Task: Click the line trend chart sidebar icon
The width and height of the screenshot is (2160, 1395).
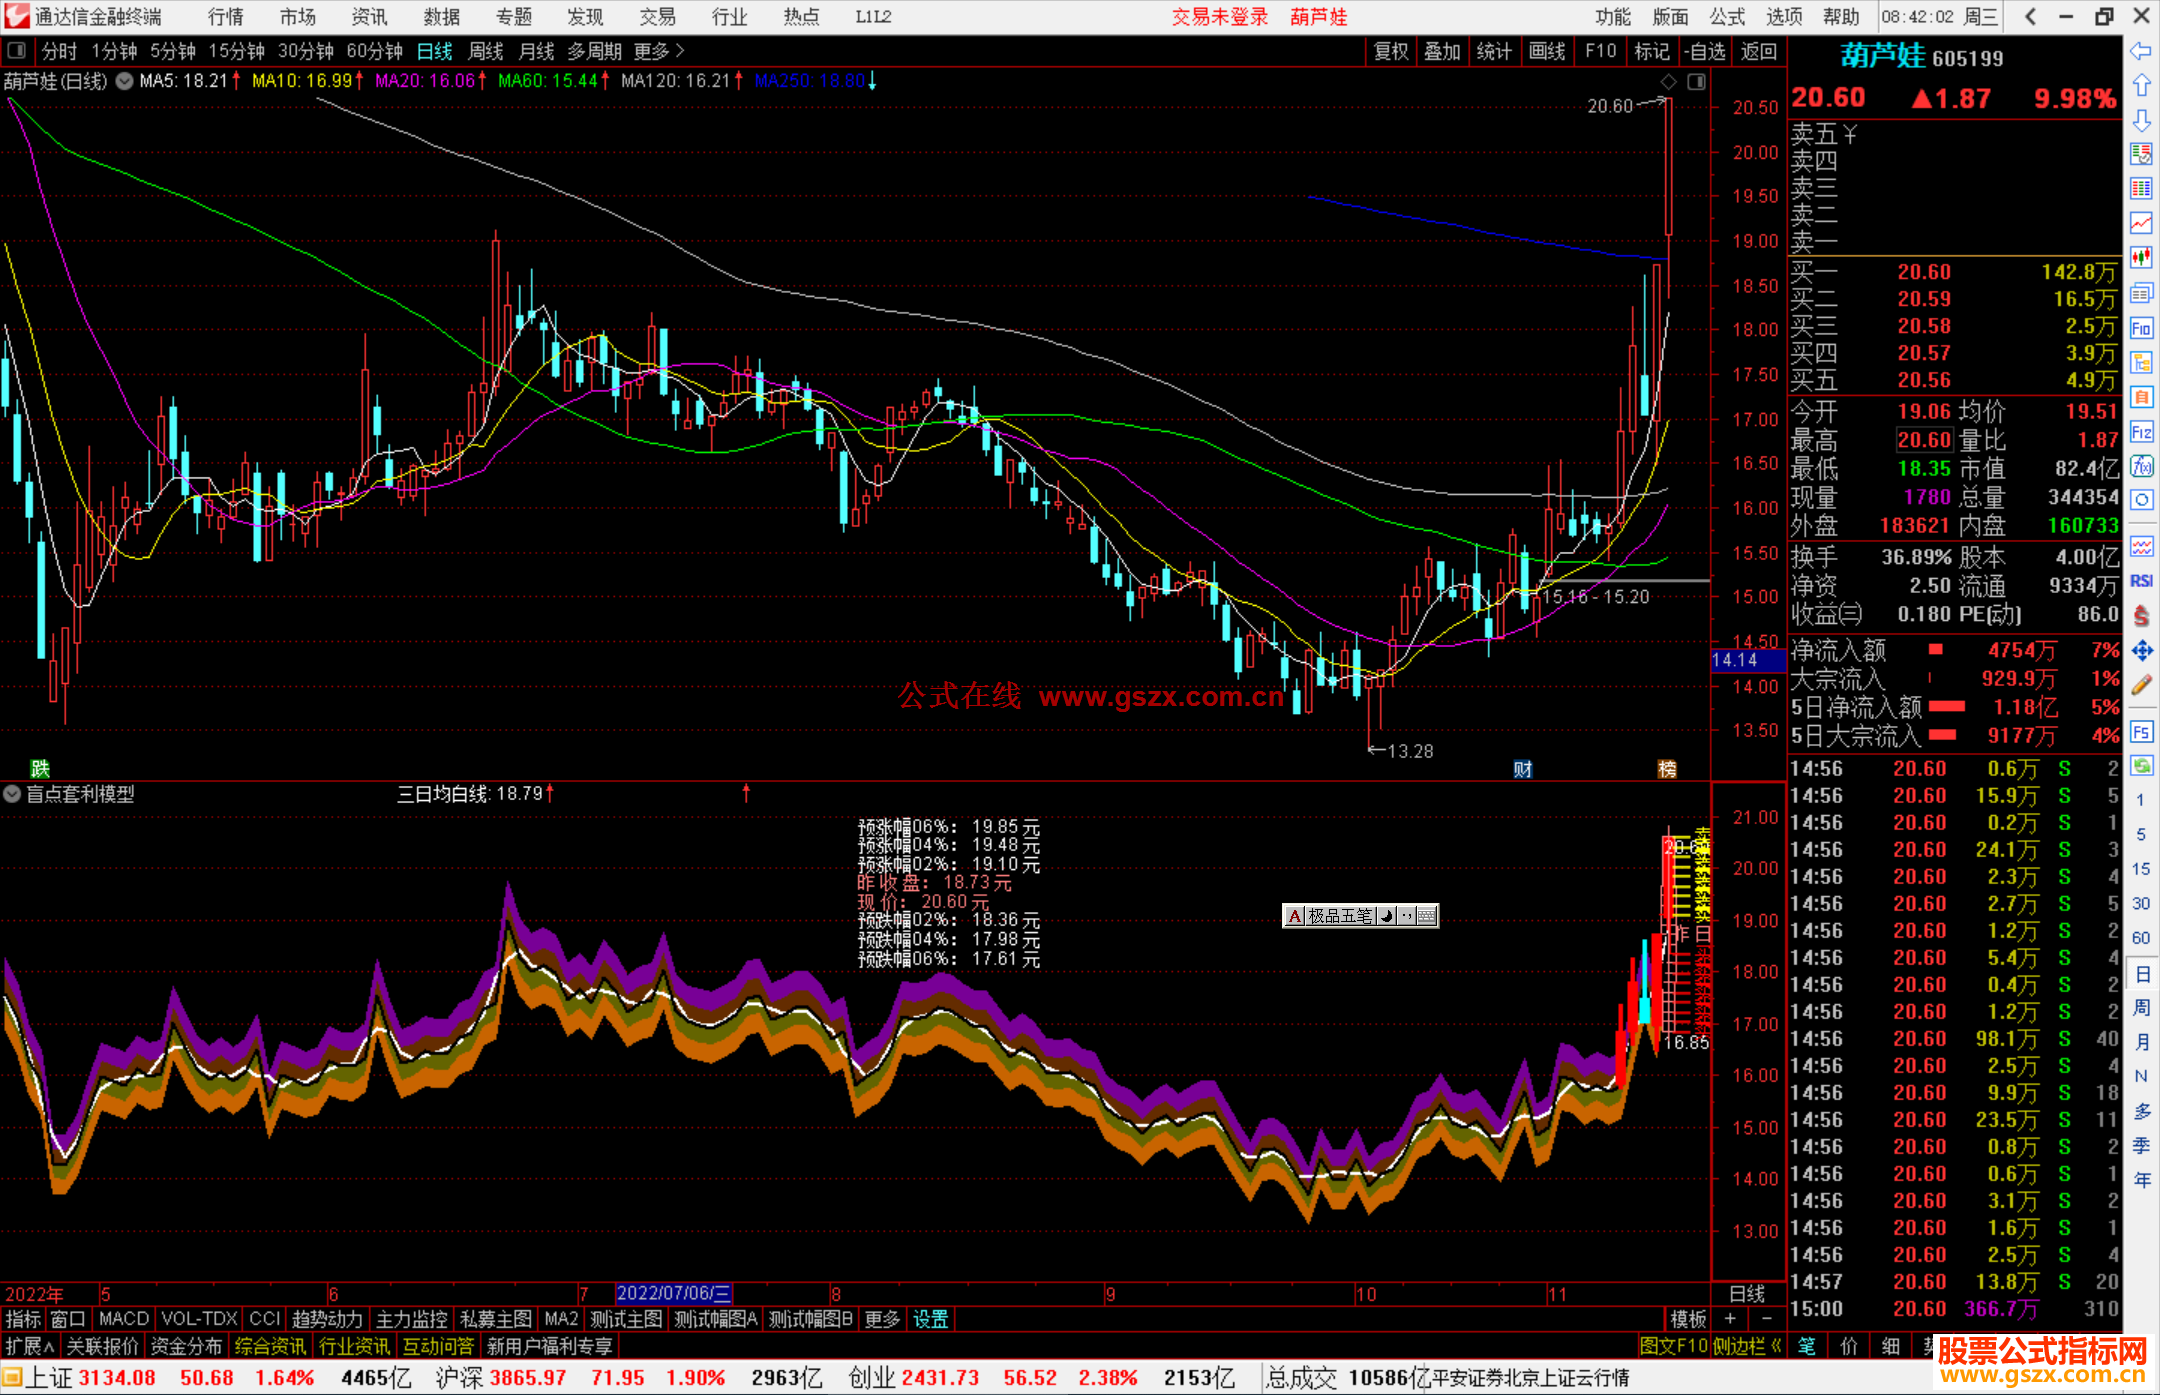Action: (2141, 222)
